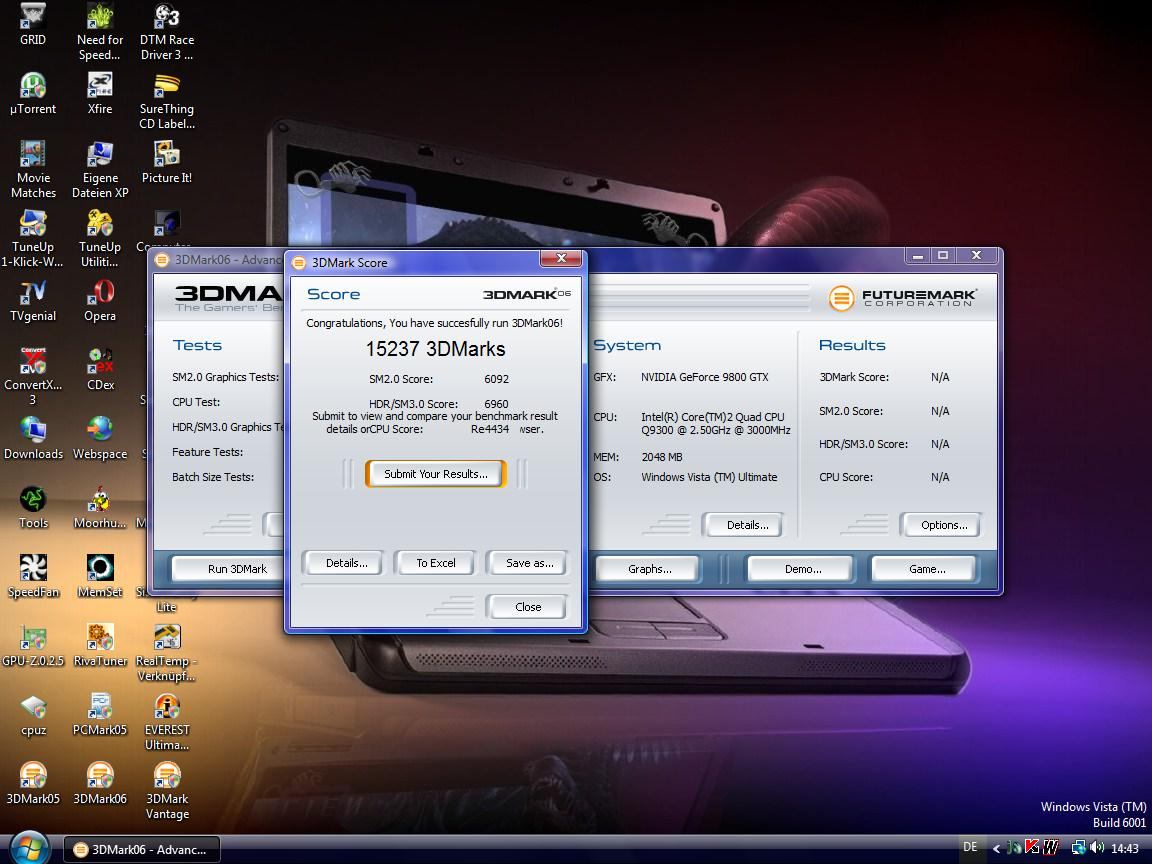Click the DE language indicator in tray
This screenshot has width=1152, height=864.
pos(970,847)
